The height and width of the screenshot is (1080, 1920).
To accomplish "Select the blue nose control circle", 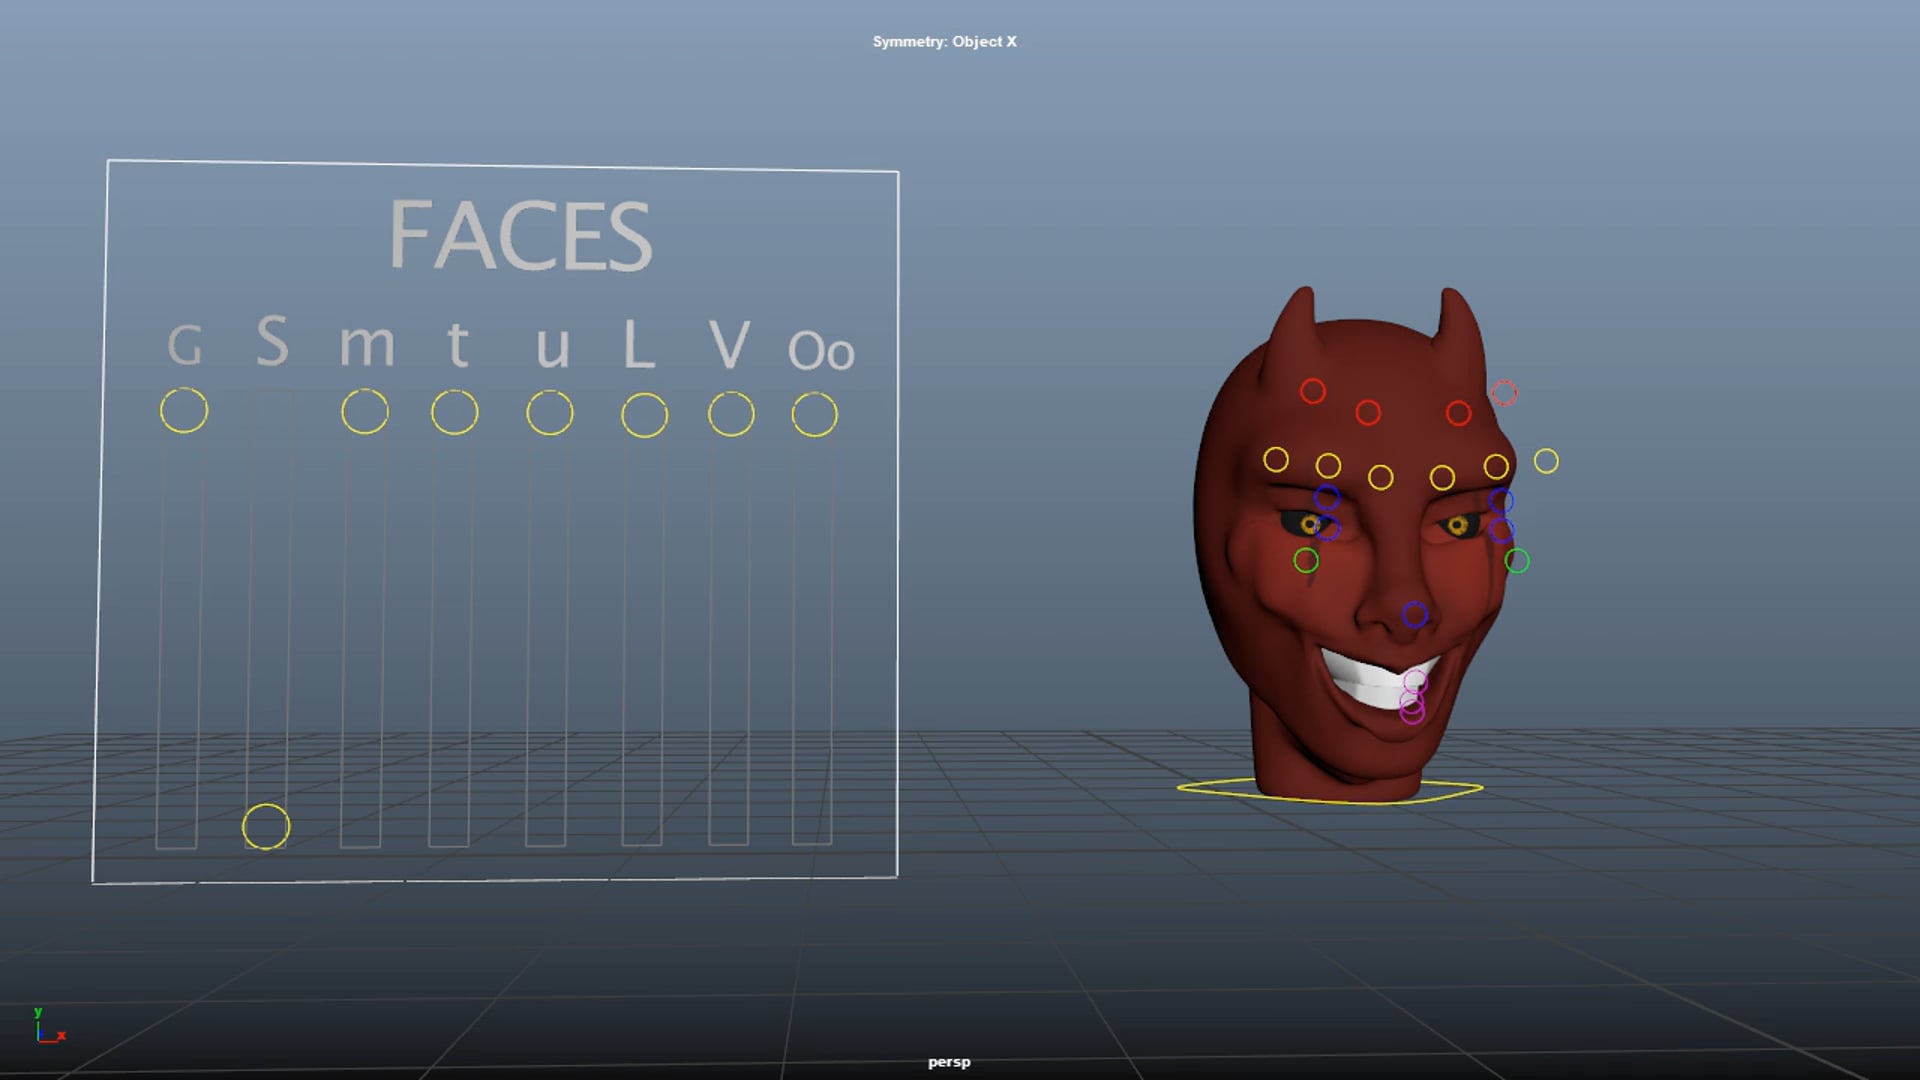I will pos(1413,613).
